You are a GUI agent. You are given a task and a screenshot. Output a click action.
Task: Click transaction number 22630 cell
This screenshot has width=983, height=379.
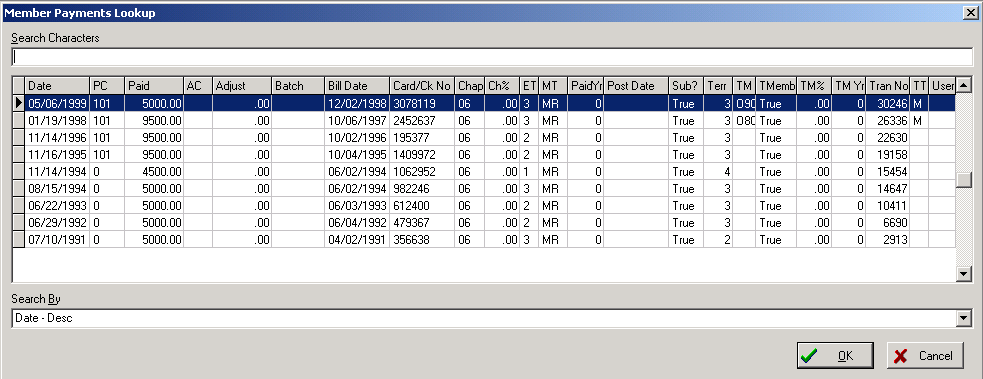point(888,137)
